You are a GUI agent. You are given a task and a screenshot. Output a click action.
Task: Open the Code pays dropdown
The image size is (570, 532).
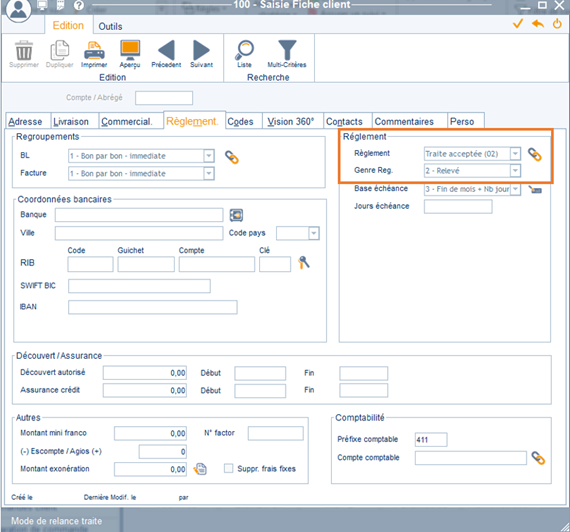point(314,233)
